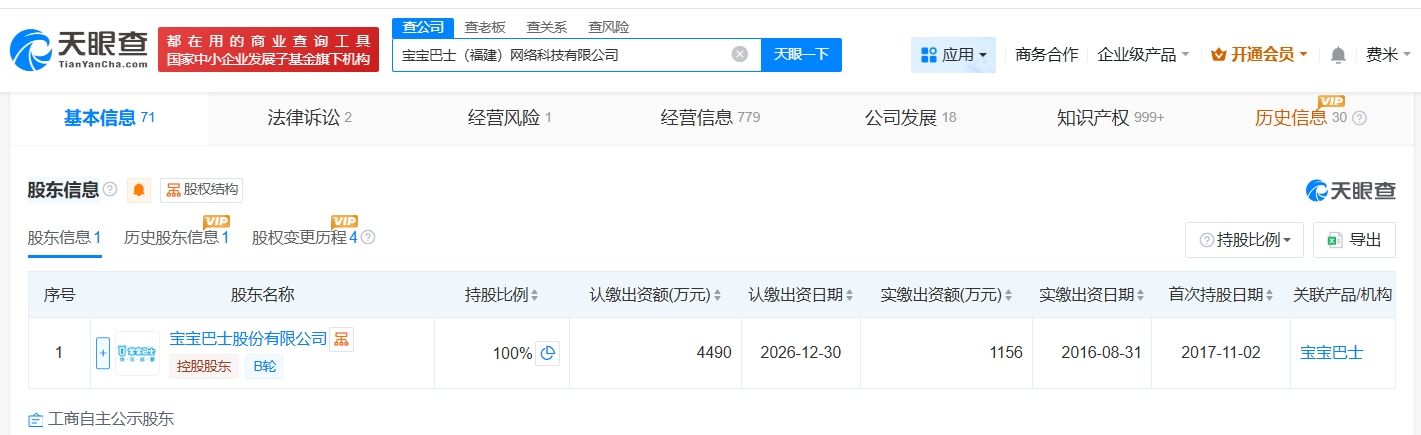
Task: Click the shareholder alert bell icon
Action: [140, 190]
